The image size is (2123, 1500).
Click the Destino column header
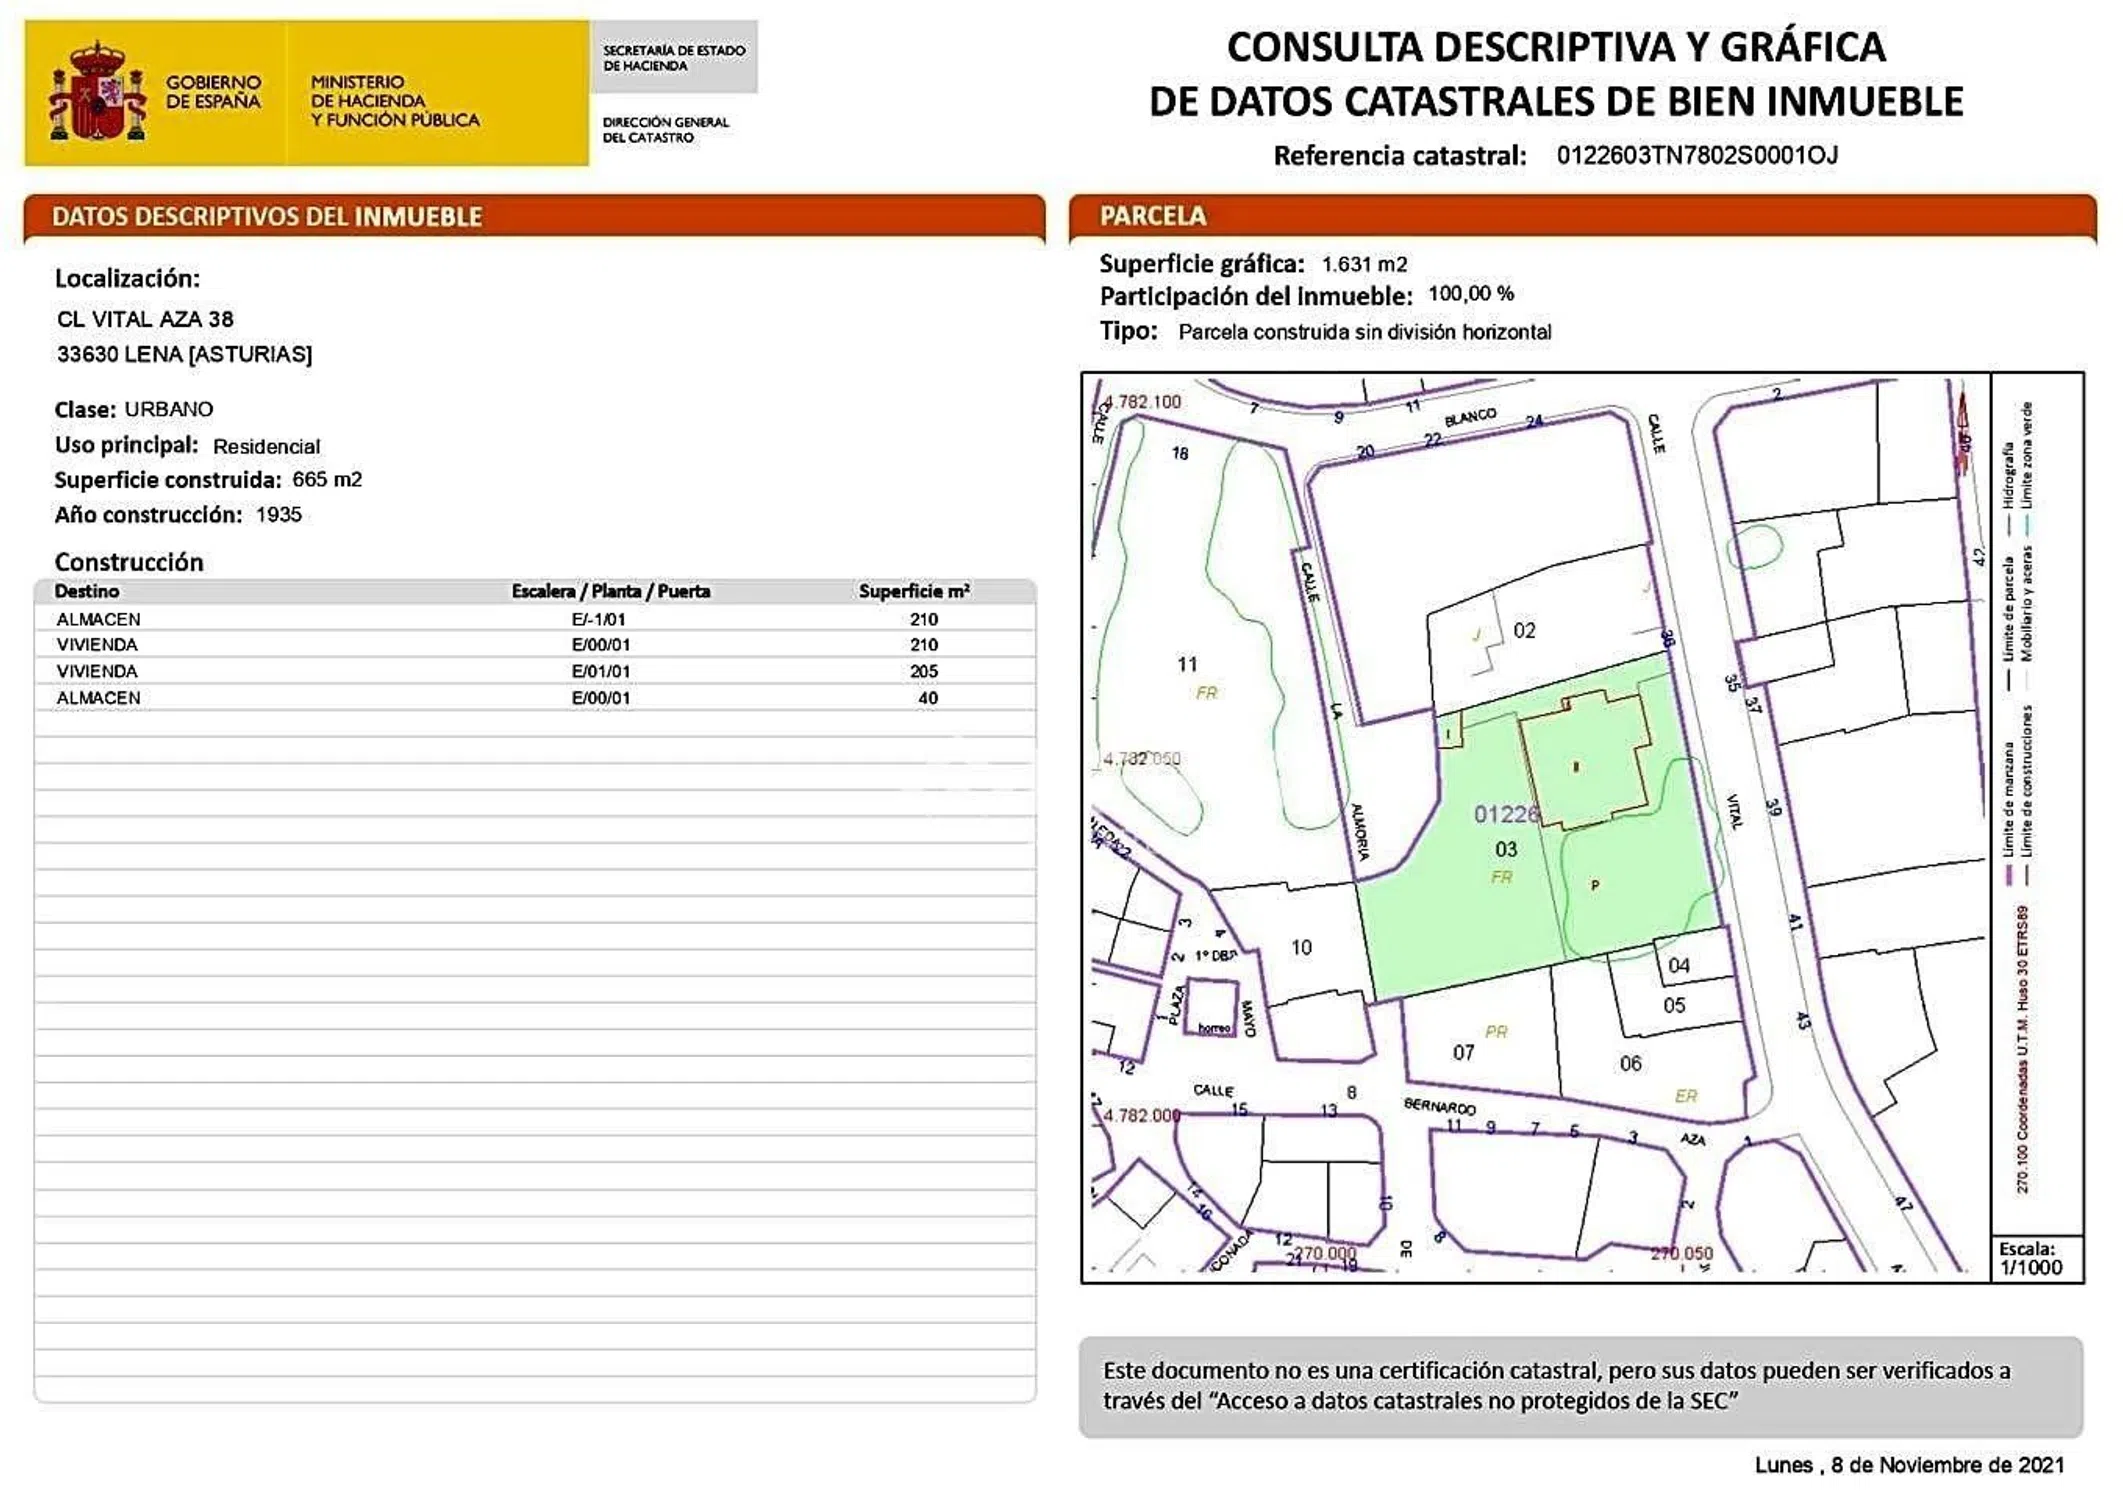pos(87,591)
